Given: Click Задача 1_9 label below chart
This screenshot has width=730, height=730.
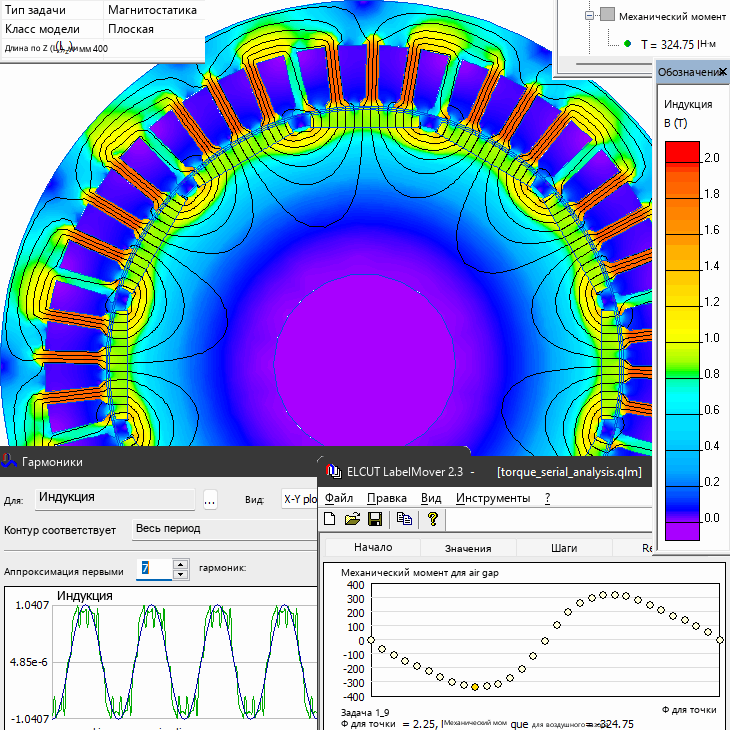Looking at the screenshot, I should [365, 712].
